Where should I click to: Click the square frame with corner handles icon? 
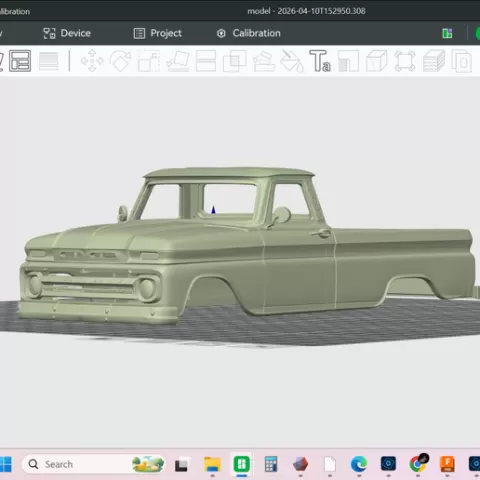point(405,61)
